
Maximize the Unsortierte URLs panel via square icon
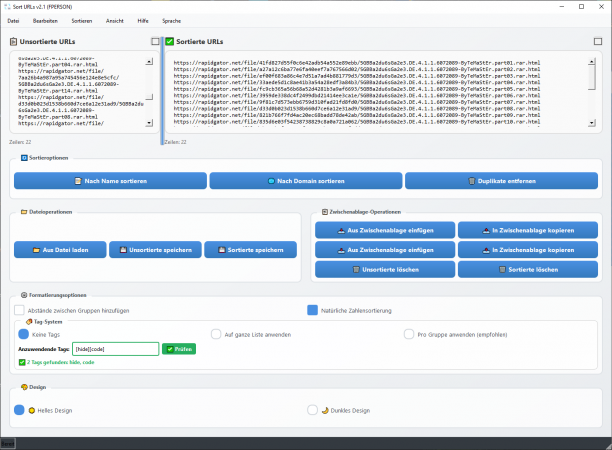tap(155, 41)
